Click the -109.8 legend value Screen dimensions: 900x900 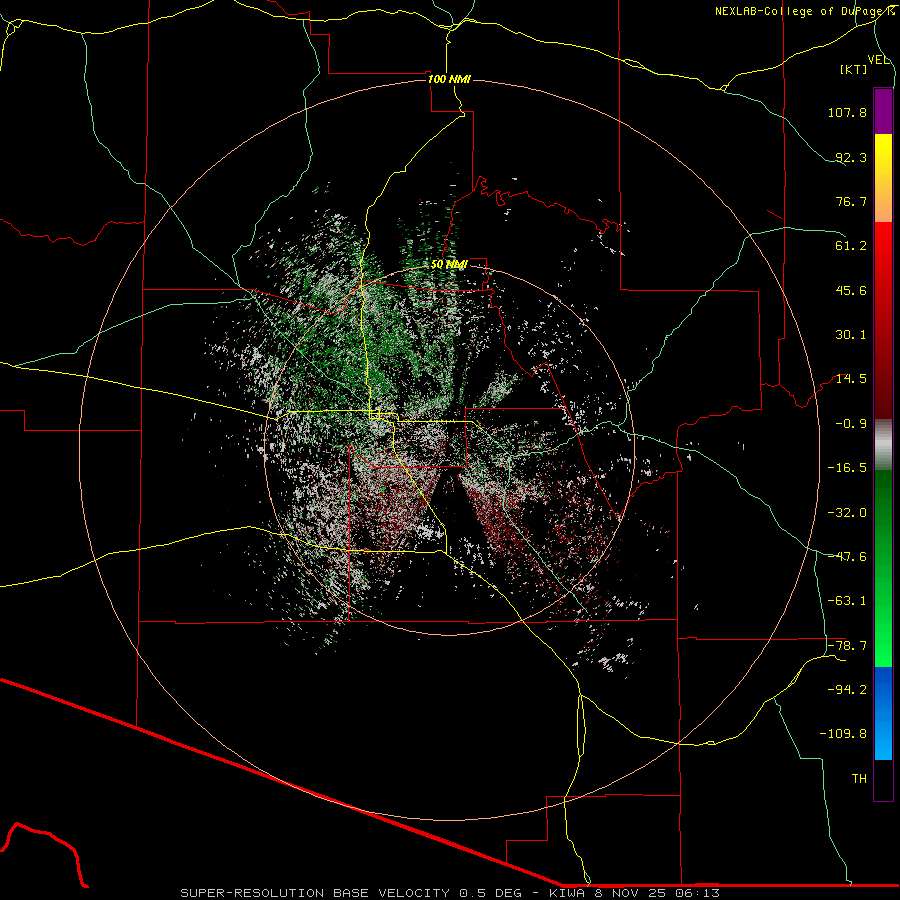click(x=843, y=734)
